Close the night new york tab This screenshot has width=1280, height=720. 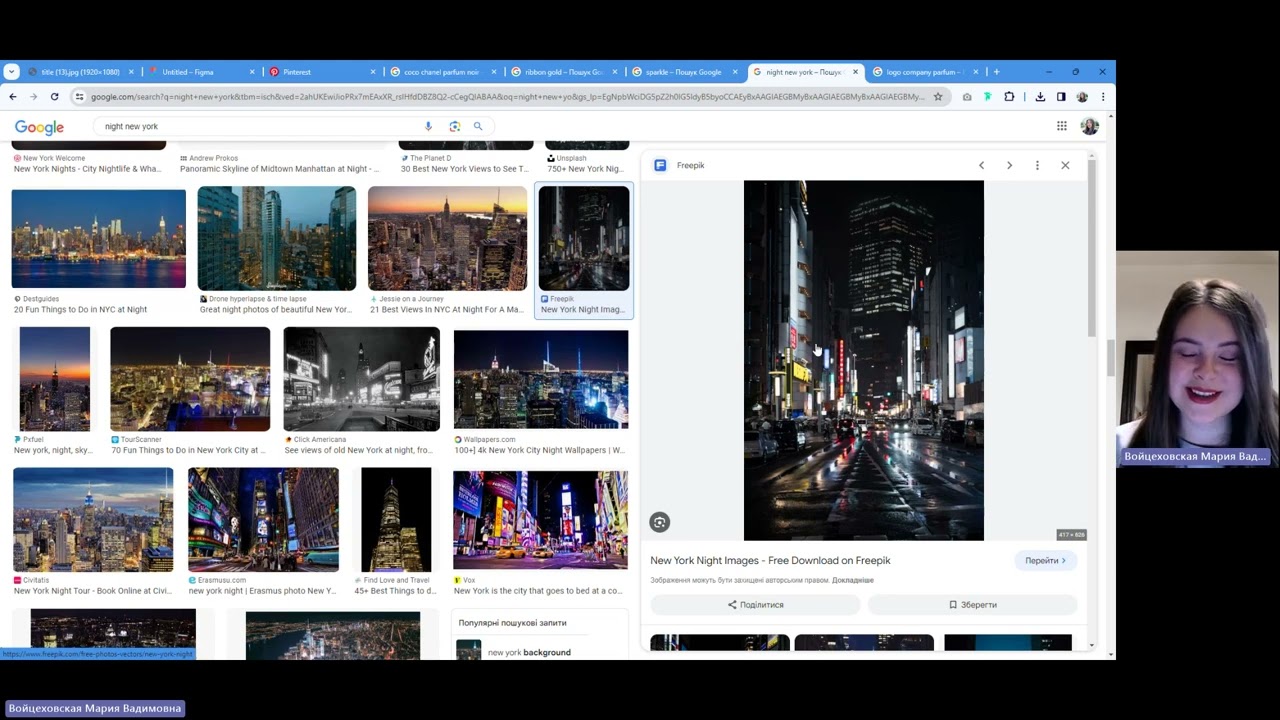click(855, 72)
